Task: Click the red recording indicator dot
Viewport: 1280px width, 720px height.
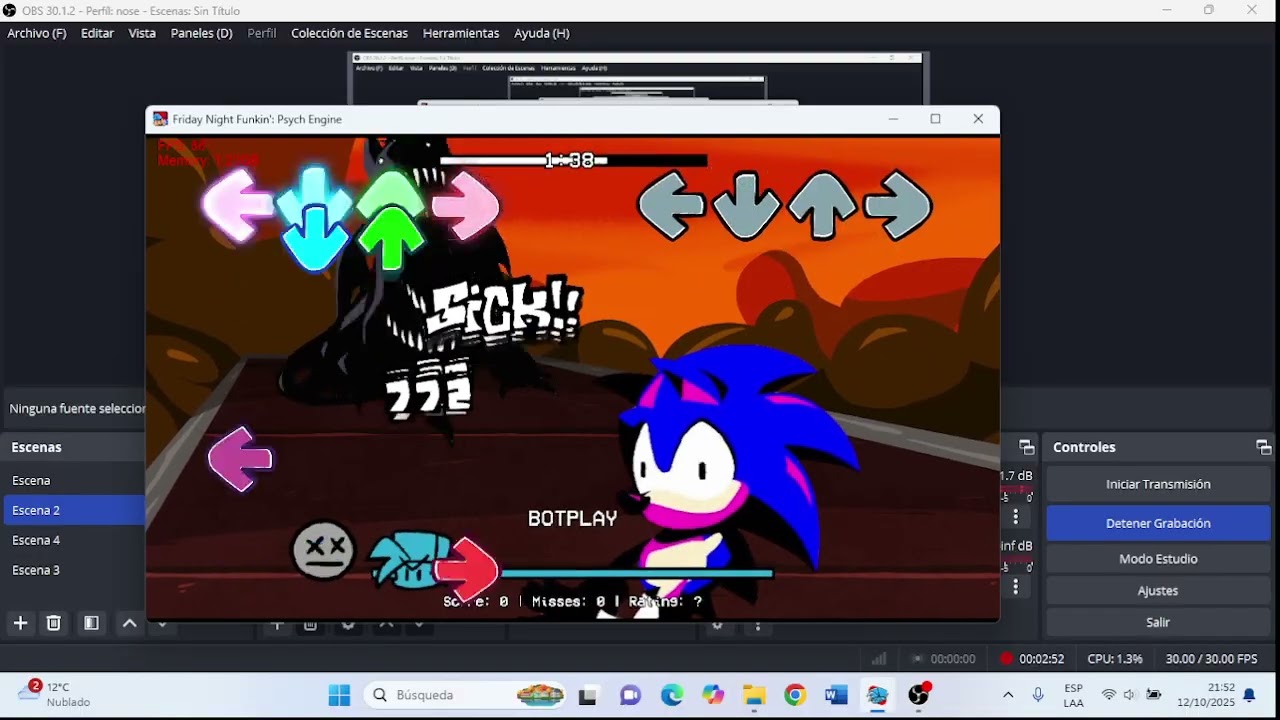Action: pos(1006,659)
